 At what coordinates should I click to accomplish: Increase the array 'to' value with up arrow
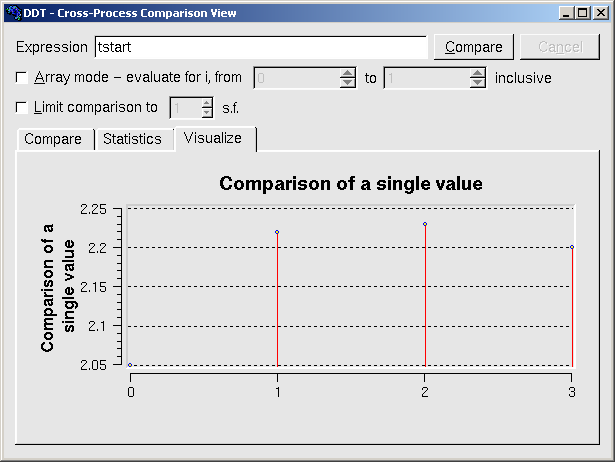(477, 73)
